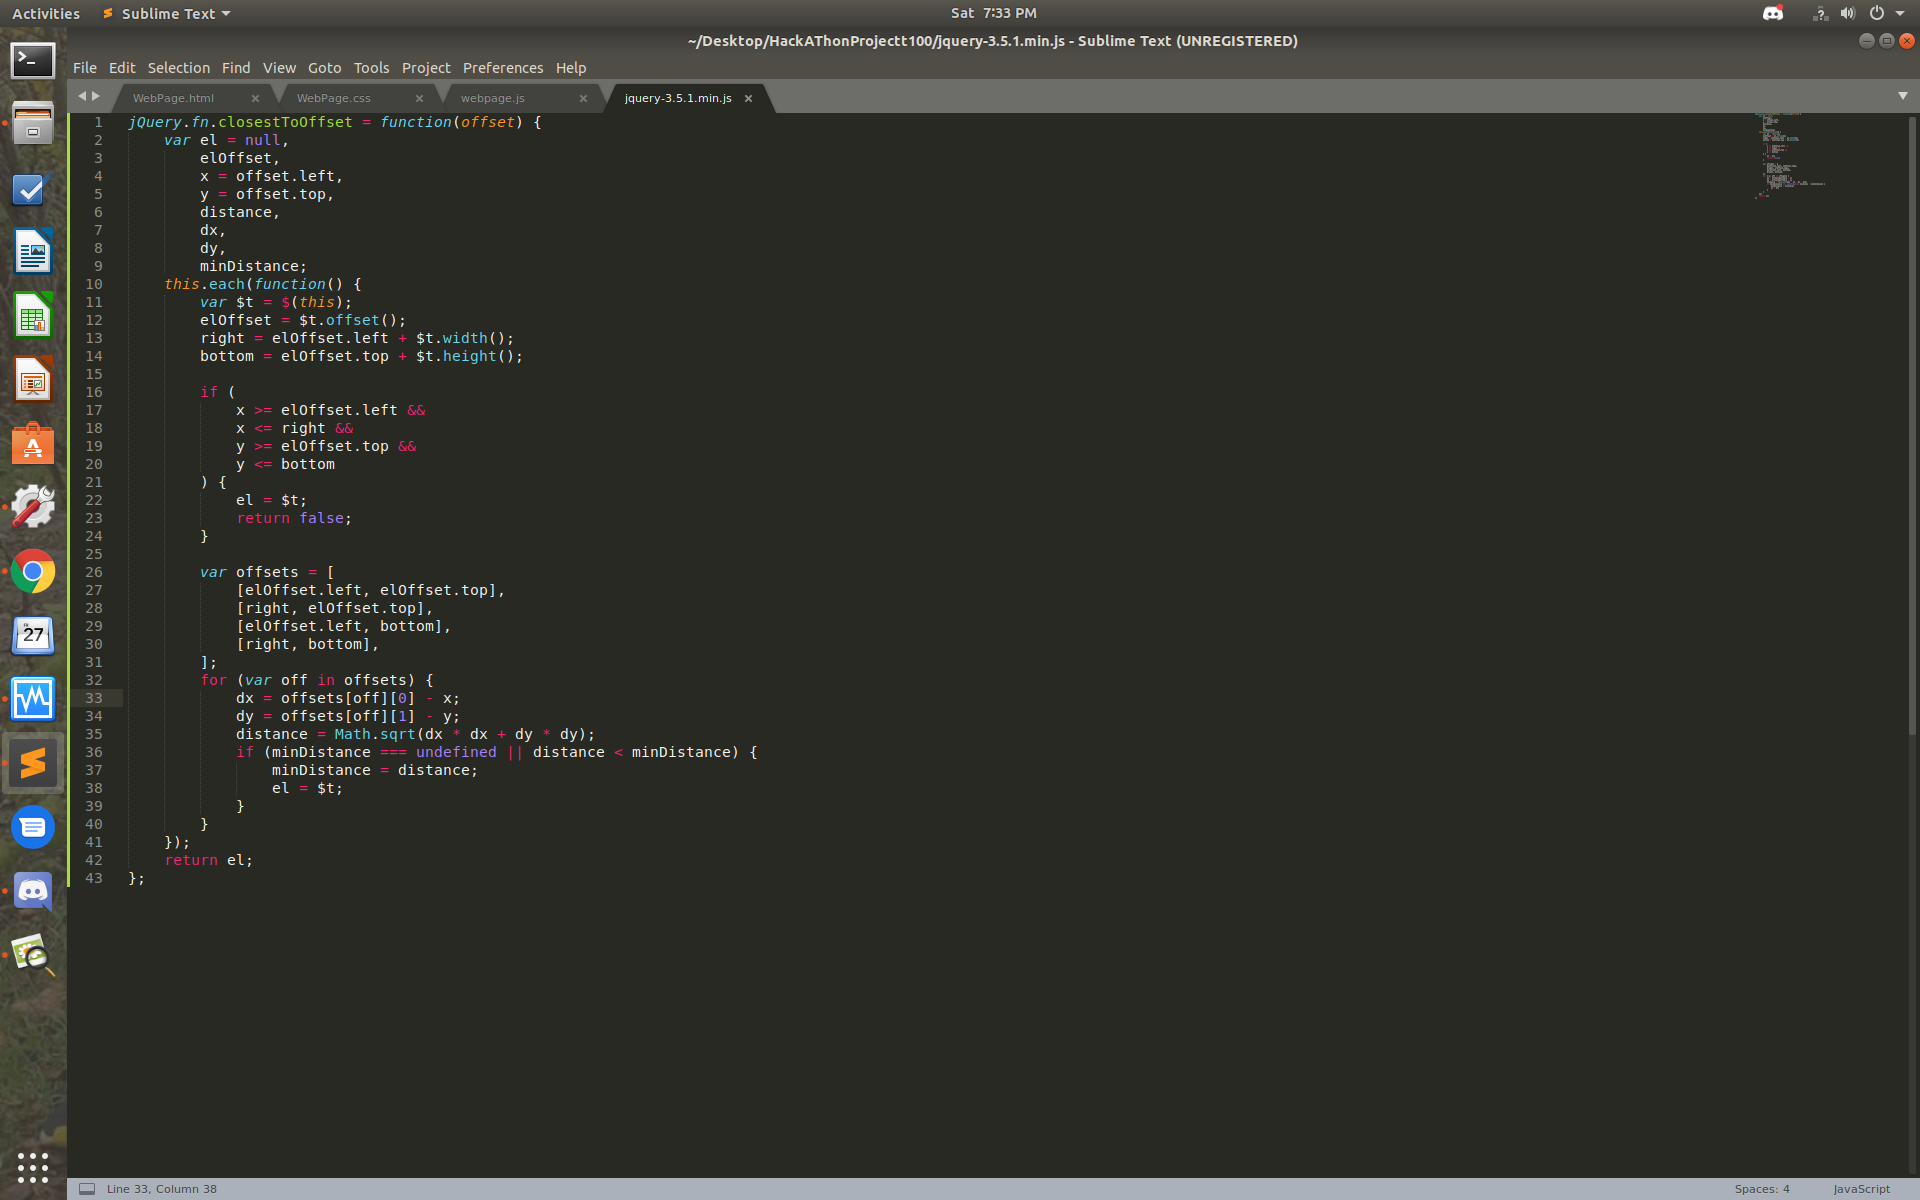The width and height of the screenshot is (1920, 1200).
Task: Open the Spaces: 4 indentation selector
Action: click(1761, 1189)
